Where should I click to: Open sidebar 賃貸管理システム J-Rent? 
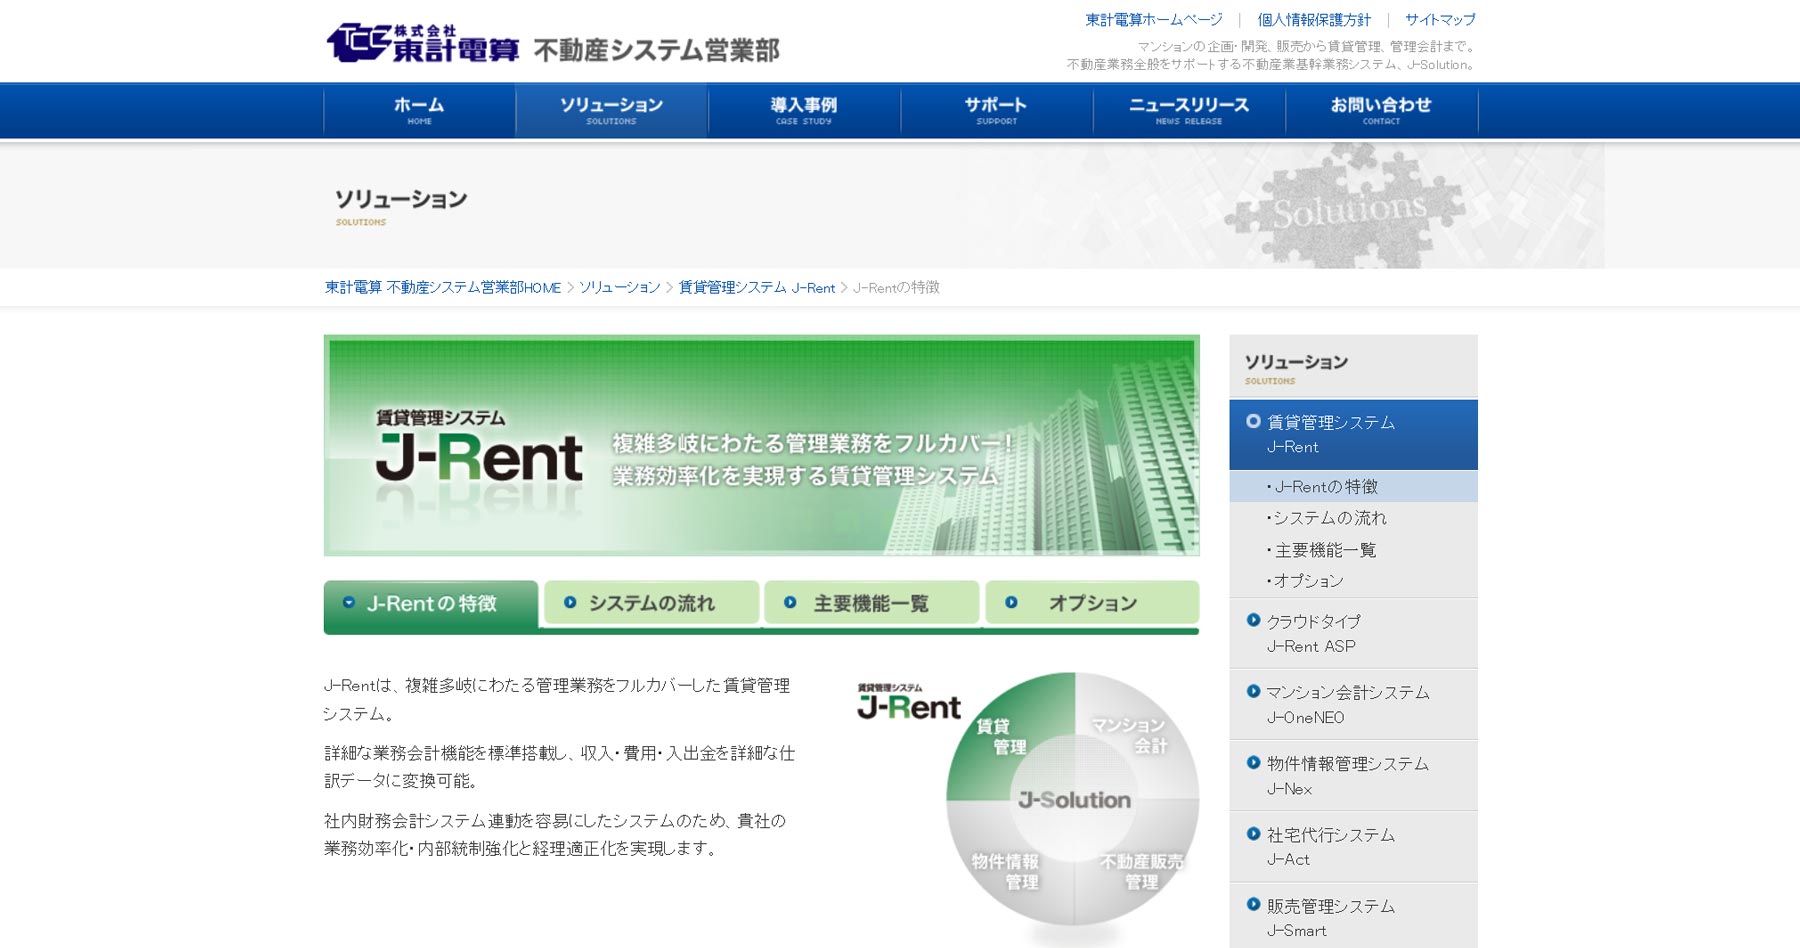pos(1353,435)
